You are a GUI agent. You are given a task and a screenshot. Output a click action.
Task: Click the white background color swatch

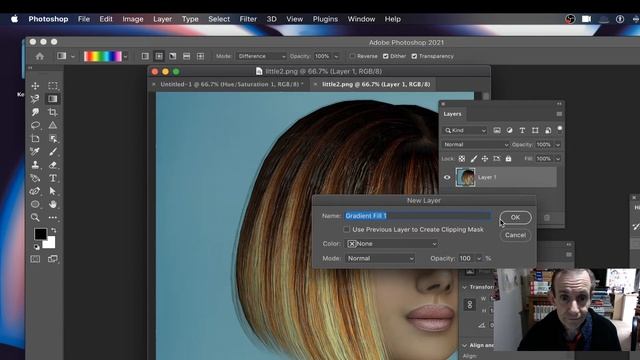tap(50, 243)
